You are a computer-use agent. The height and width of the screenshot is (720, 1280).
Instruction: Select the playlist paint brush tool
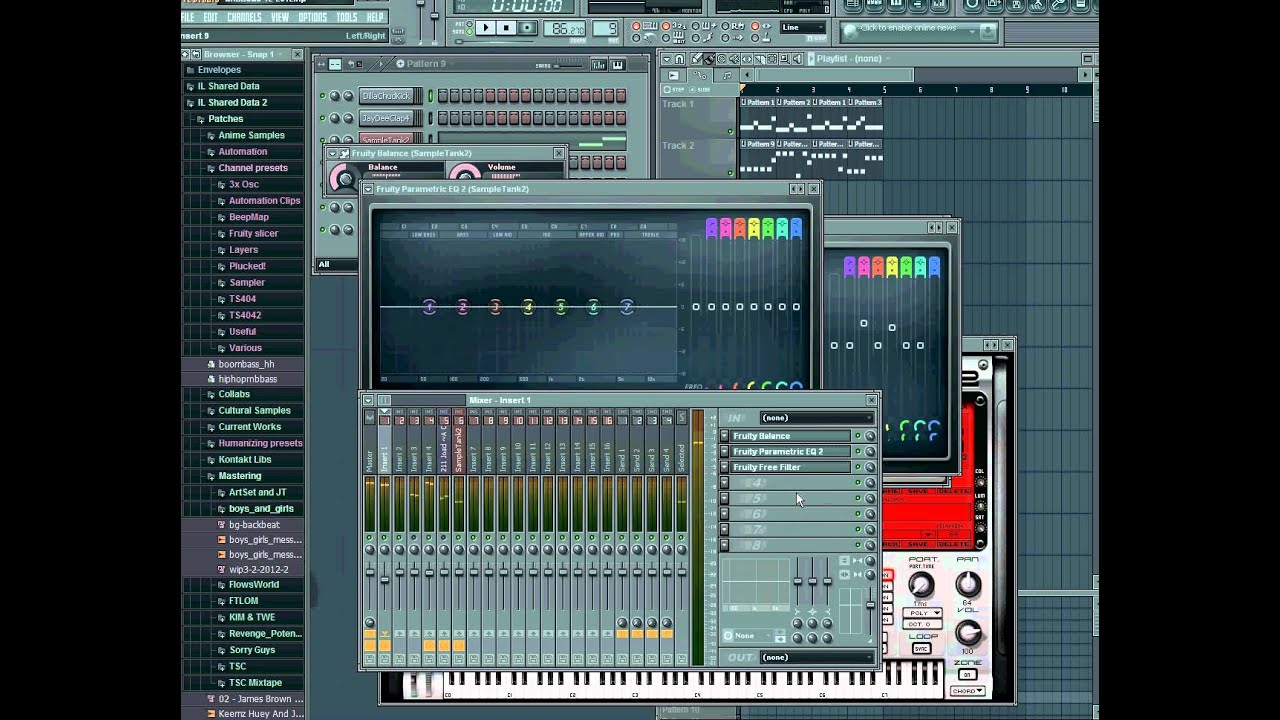710,59
